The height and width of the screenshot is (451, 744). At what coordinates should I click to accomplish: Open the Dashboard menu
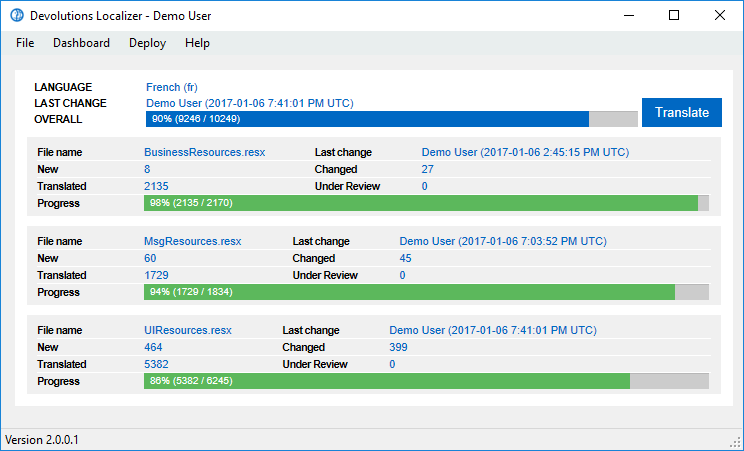click(x=81, y=43)
